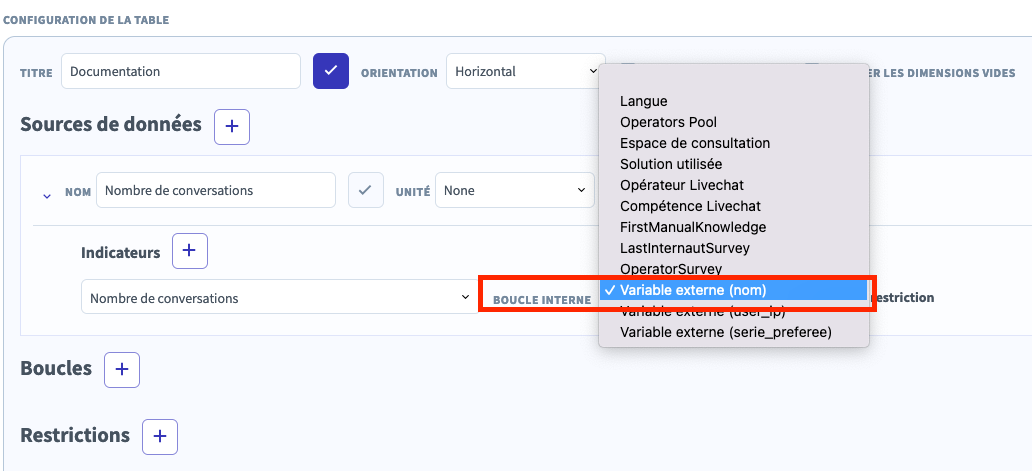Open the Unité dropdown set to None
This screenshot has height=471, width=1032.
pyautogui.click(x=514, y=190)
